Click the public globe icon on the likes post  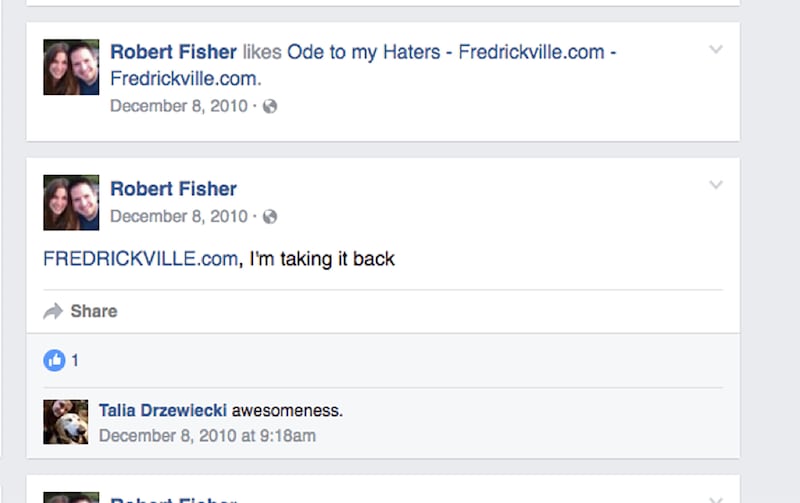click(269, 106)
